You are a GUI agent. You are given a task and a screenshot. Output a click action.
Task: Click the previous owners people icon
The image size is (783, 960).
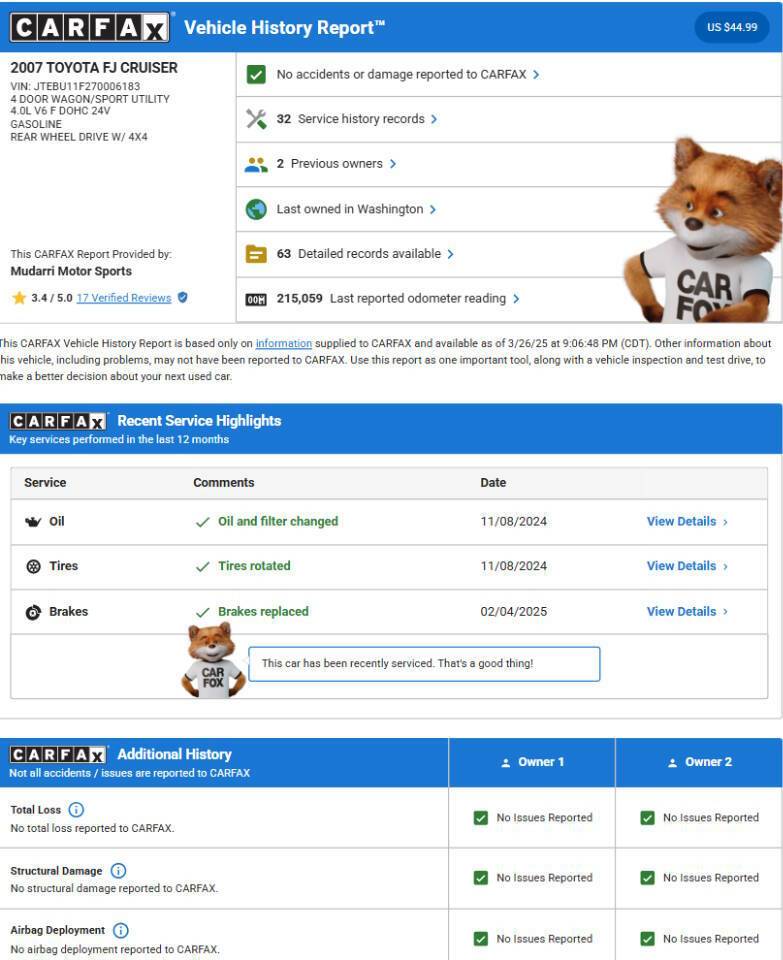point(256,164)
